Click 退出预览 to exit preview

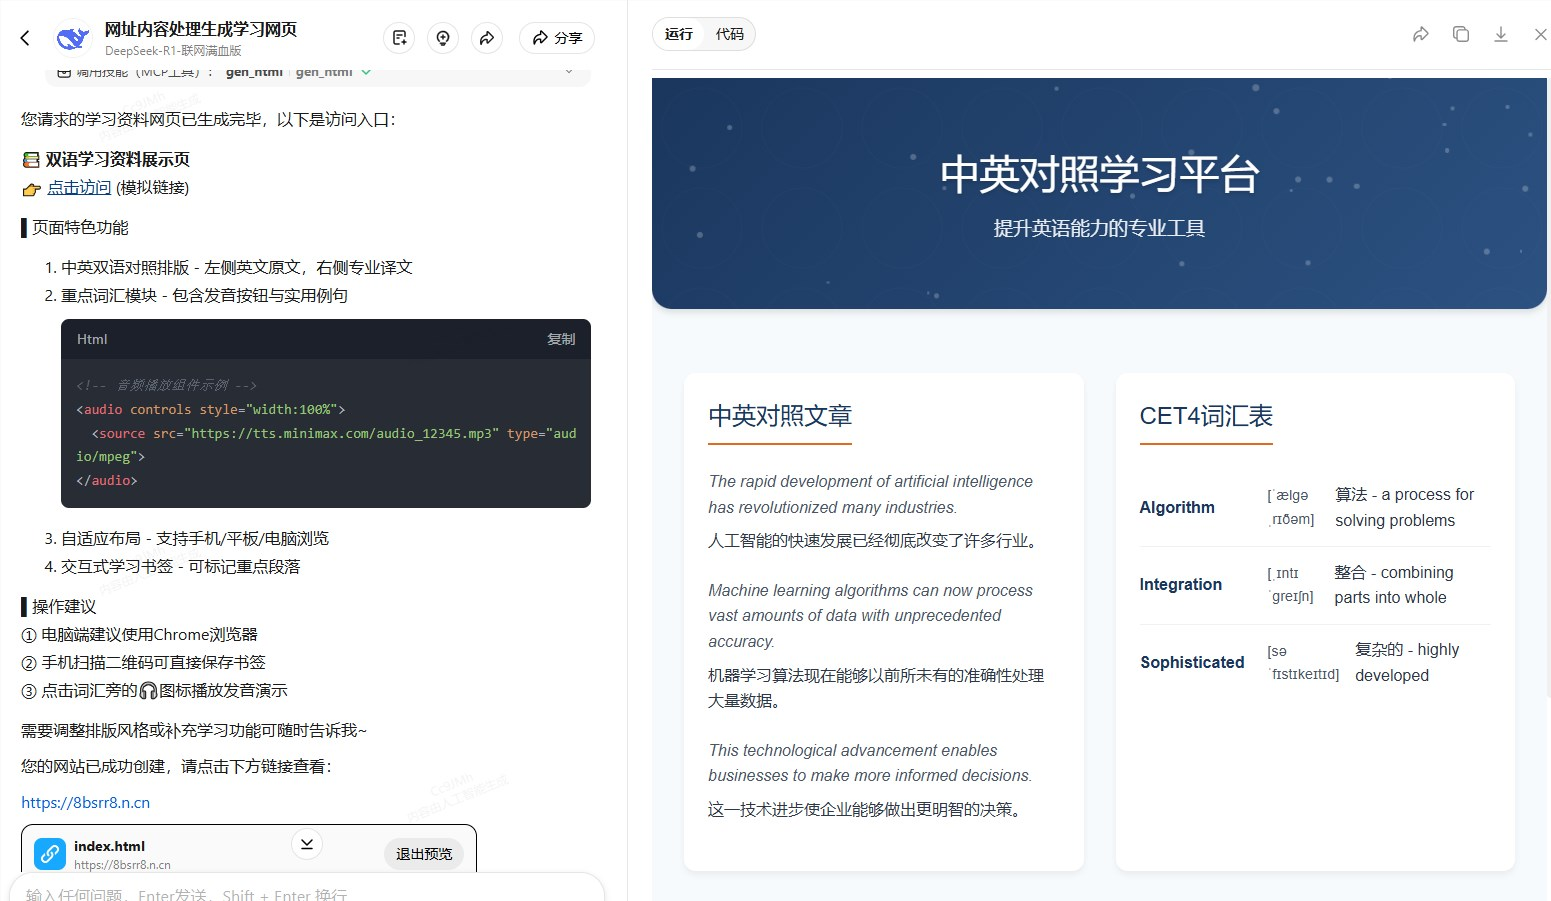coord(423,854)
